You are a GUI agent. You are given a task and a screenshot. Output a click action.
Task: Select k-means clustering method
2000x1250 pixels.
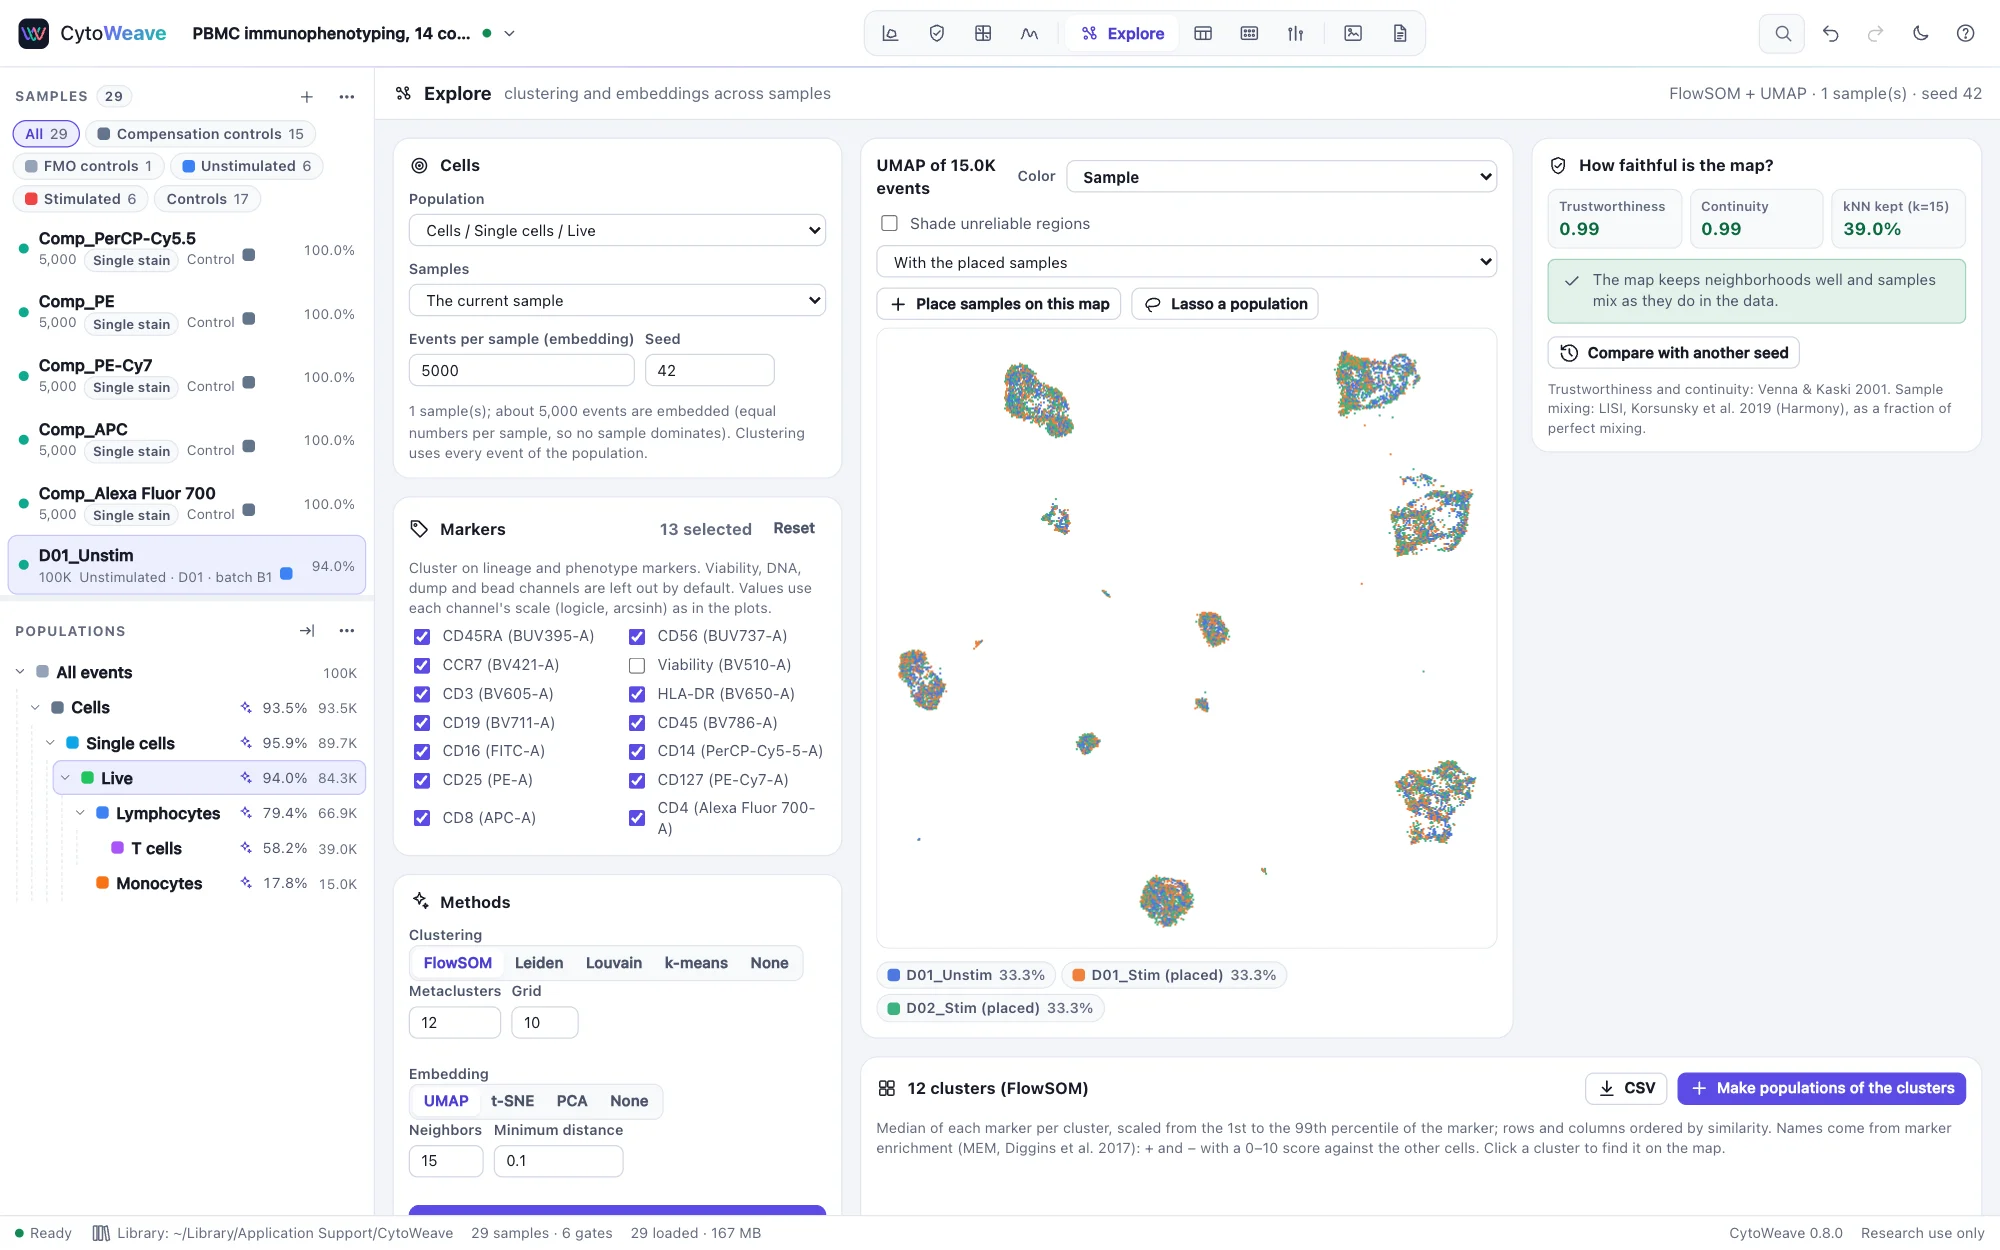pyautogui.click(x=696, y=963)
